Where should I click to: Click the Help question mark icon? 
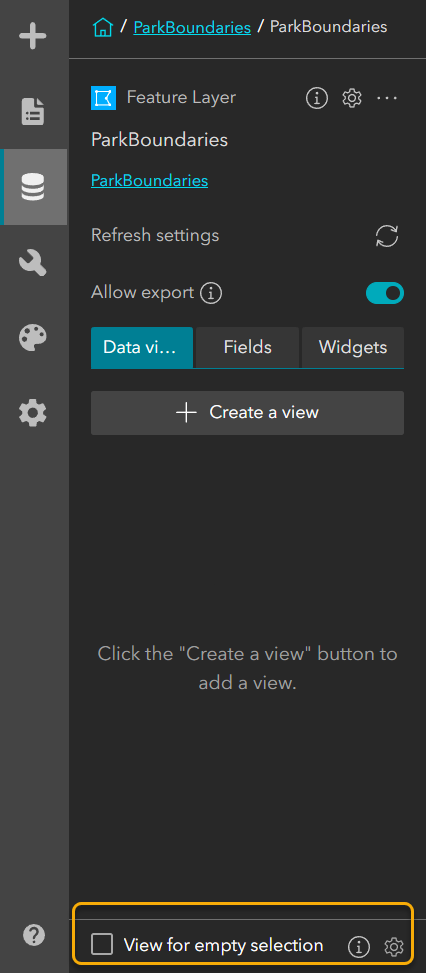pyautogui.click(x=33, y=935)
